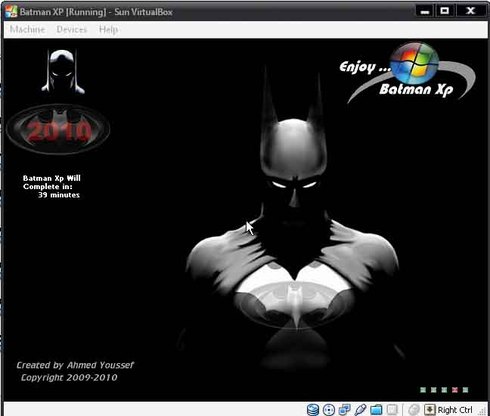Click the red 2010 bat emblem

click(58, 129)
